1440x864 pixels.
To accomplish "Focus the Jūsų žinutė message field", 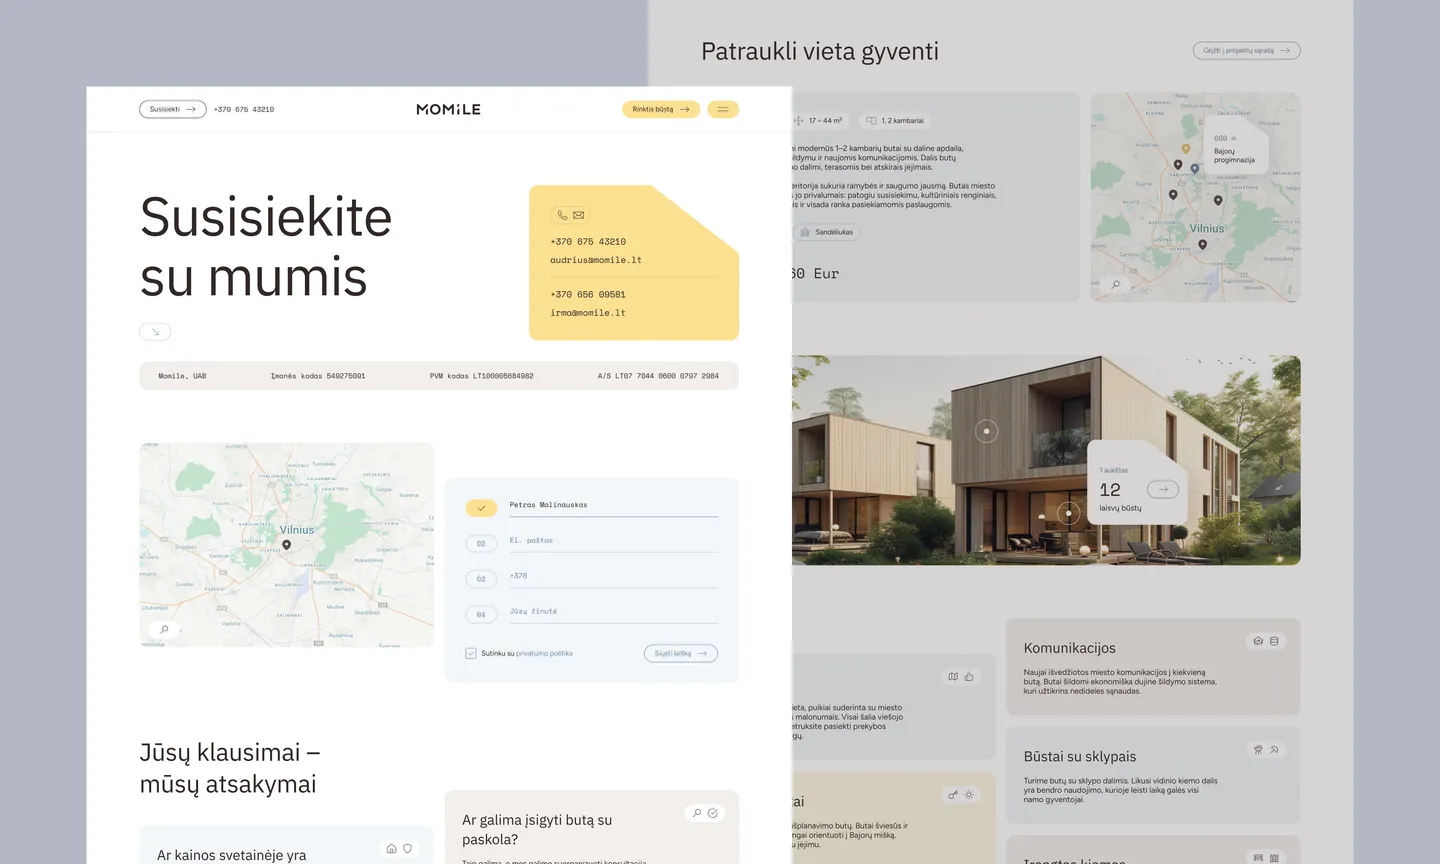I will point(613,612).
